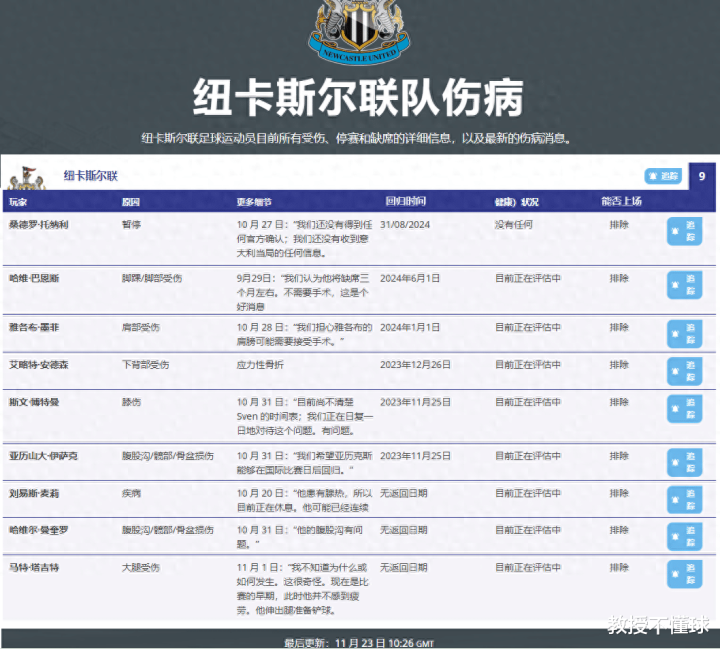Image resolution: width=720 pixels, height=649 pixels.
Task: Click the Newcastle United crest logo at top
Action: tap(359, 31)
